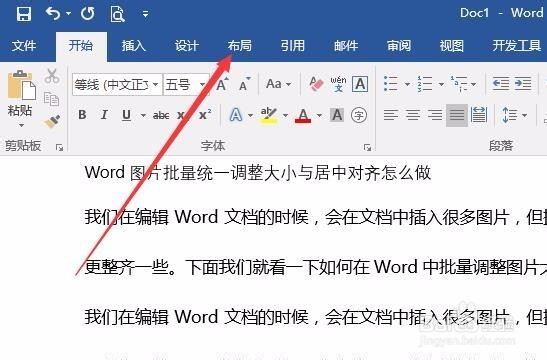Open the undo history dropdown arrow
The image size is (547, 360).
coord(68,14)
